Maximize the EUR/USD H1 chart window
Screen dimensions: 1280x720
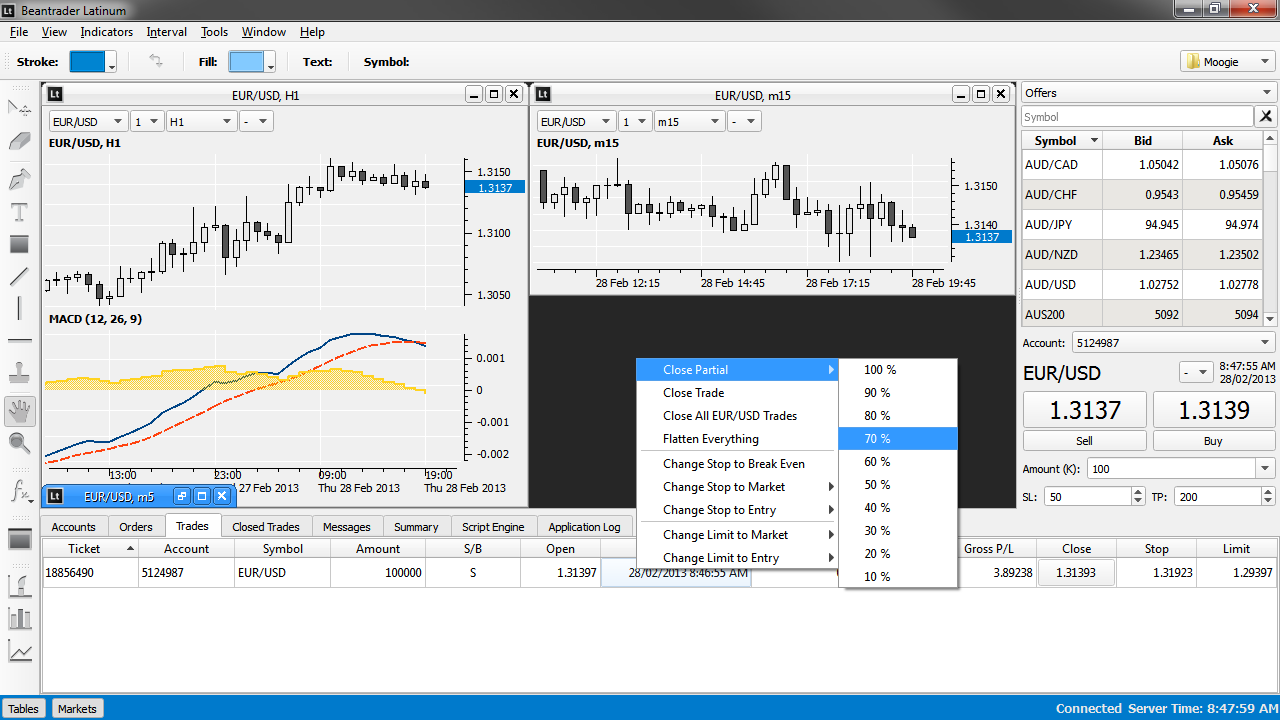click(494, 94)
